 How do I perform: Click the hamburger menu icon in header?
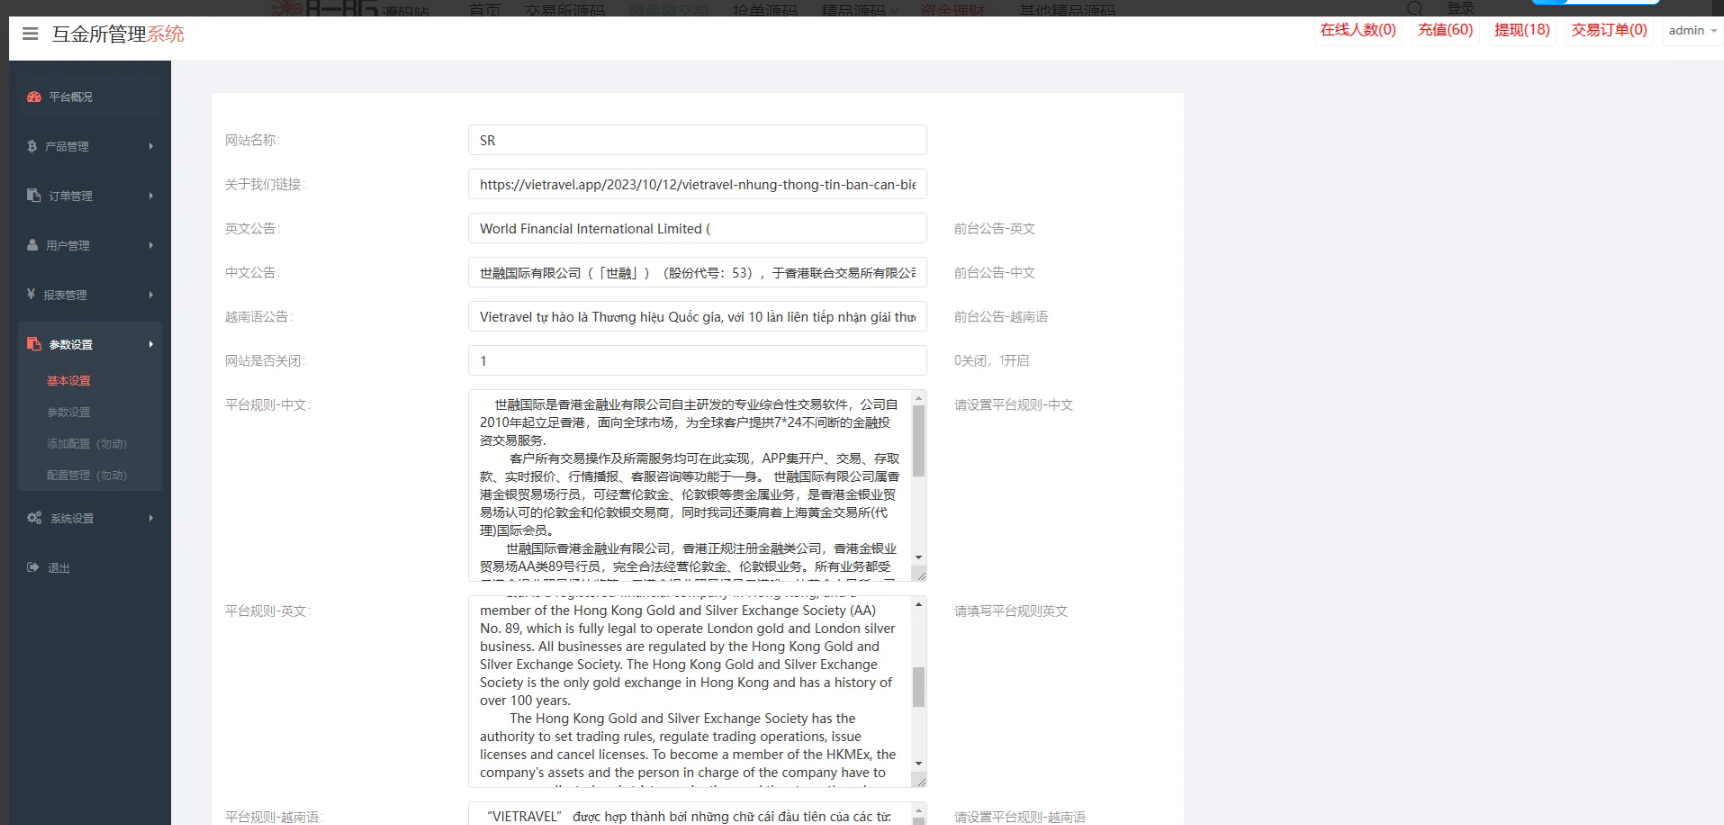pos(30,34)
